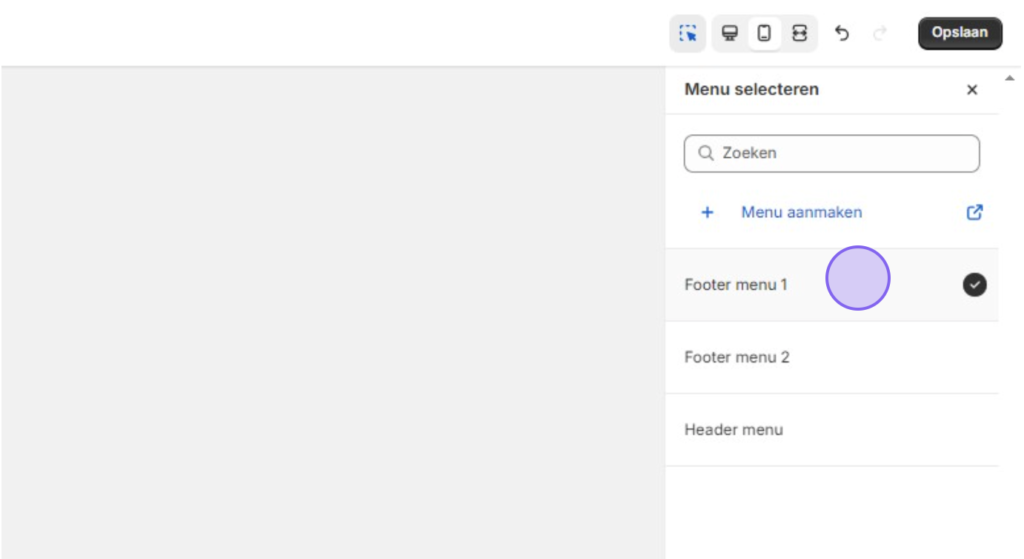Choose Header menu from the list
1024x559 pixels.
click(831, 430)
